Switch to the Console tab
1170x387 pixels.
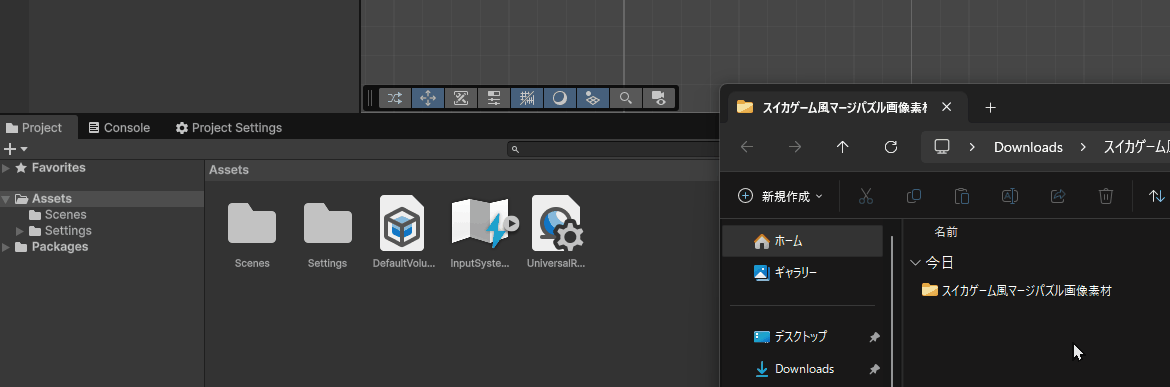(119, 128)
